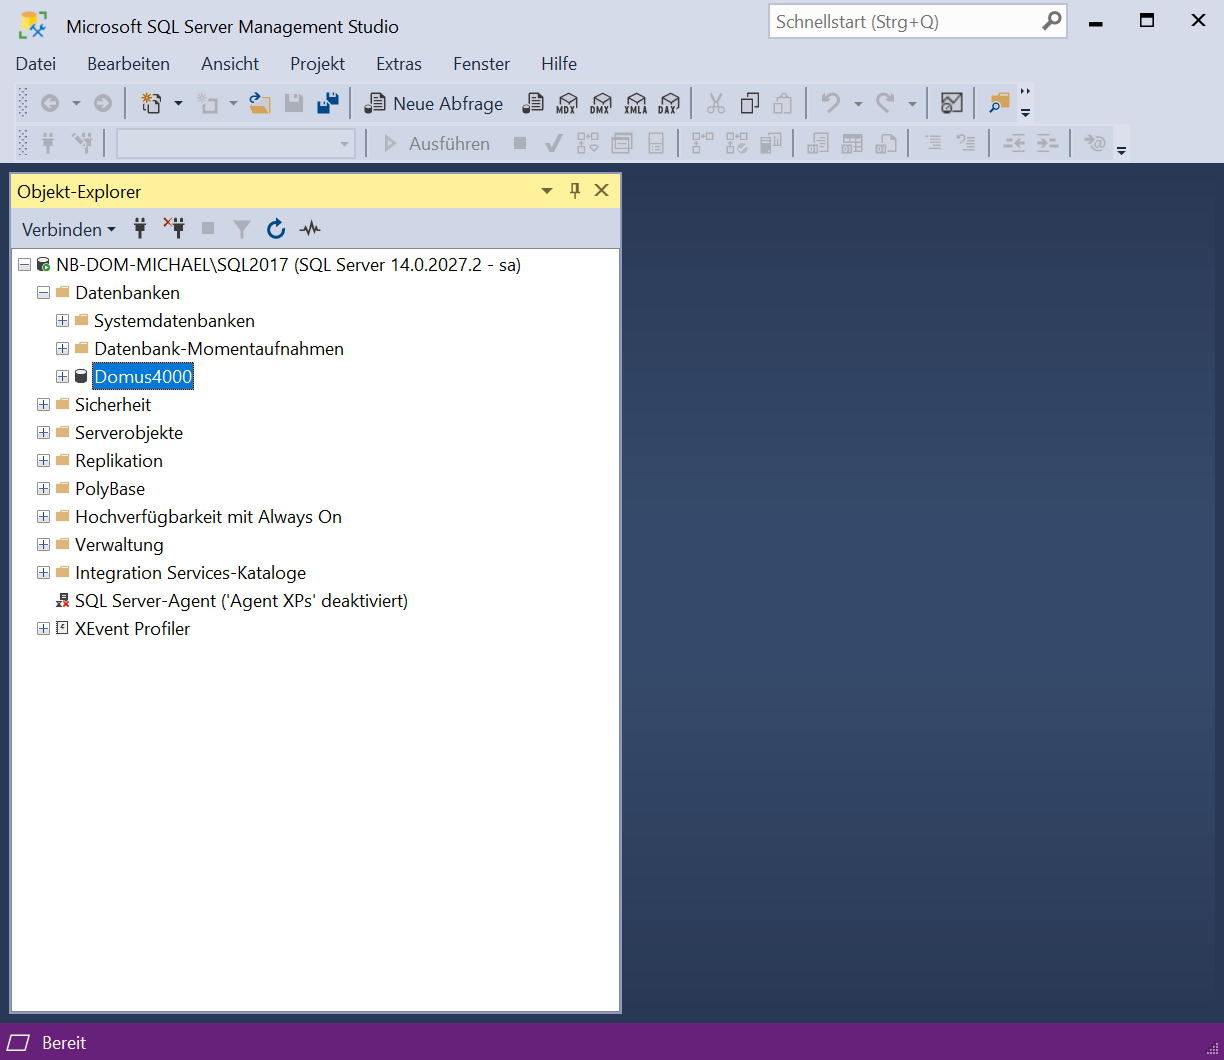Click the Activity pulse icon in Objekt-Explorer
This screenshot has height=1060, width=1224.
point(310,229)
